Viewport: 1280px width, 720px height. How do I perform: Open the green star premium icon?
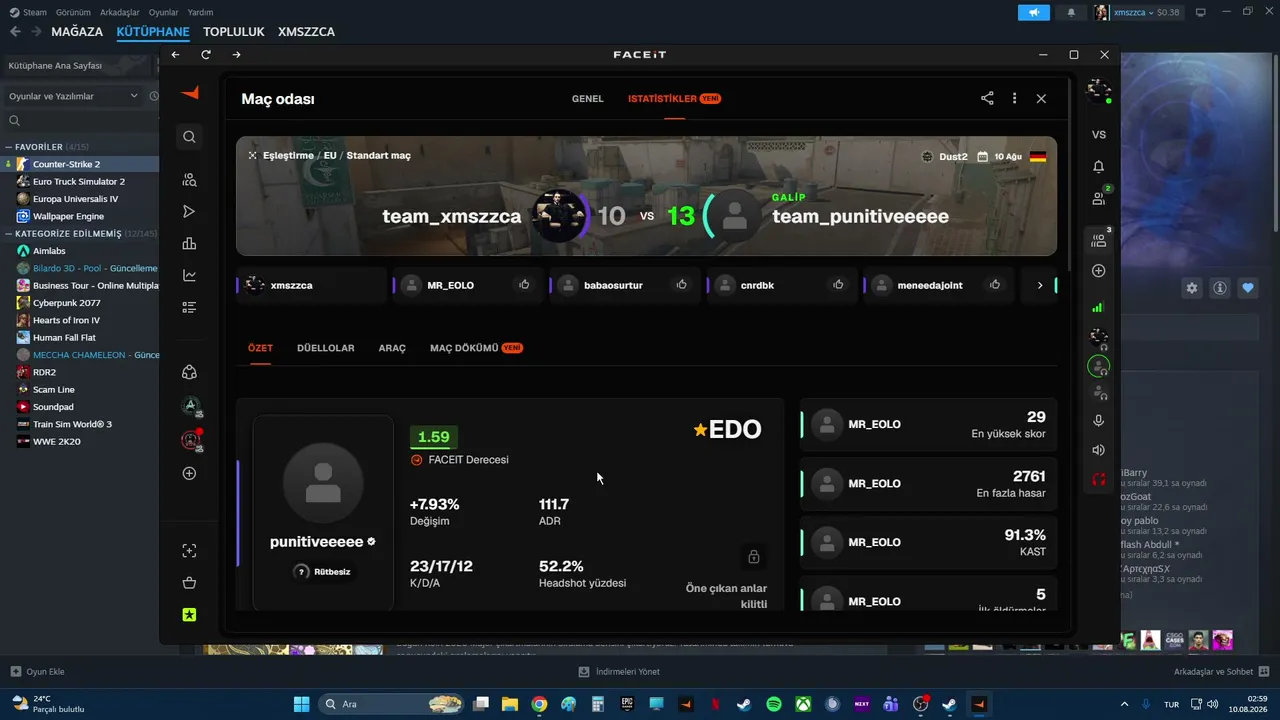coord(189,615)
